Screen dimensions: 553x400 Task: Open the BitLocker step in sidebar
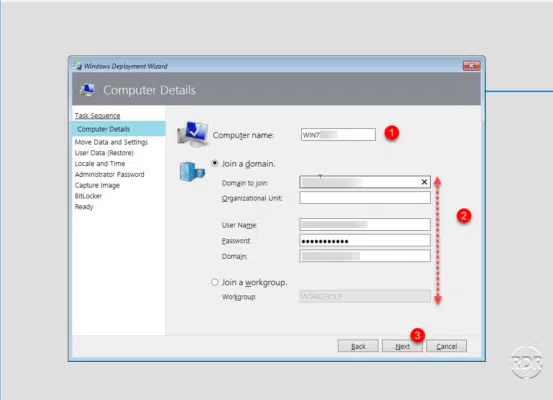coord(88,196)
